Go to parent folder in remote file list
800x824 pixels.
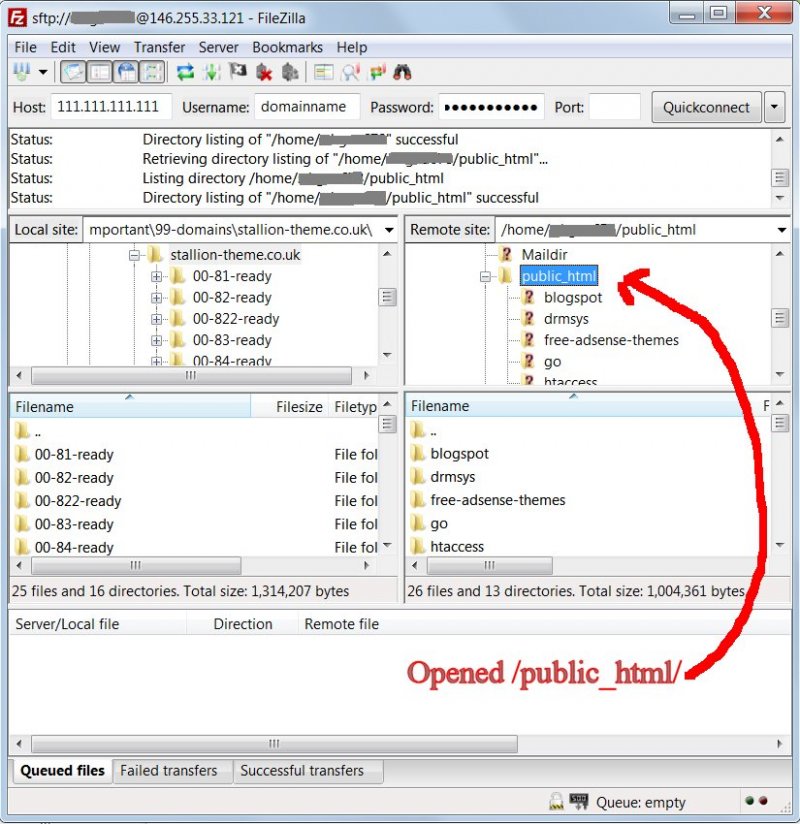pos(423,430)
